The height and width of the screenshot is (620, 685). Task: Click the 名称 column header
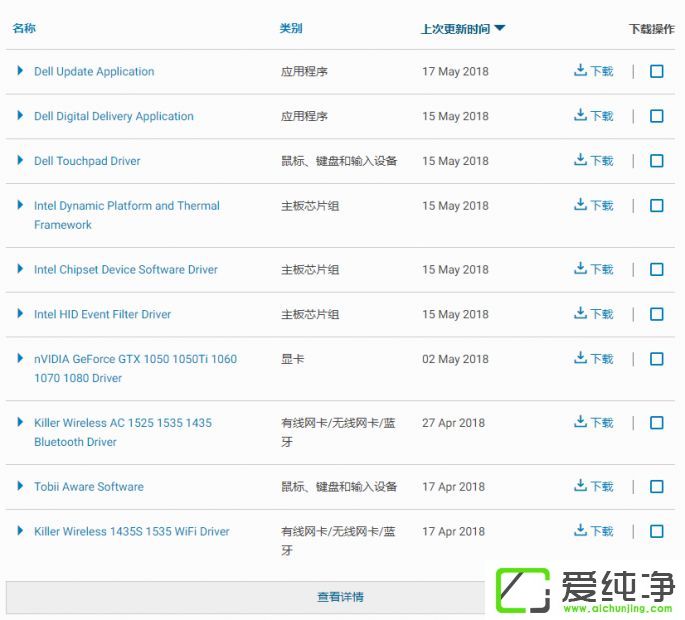24,29
